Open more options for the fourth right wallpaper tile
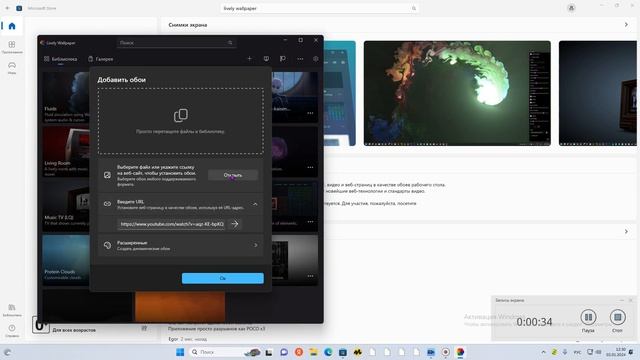Screen dimensions: 640x360 click(310, 276)
